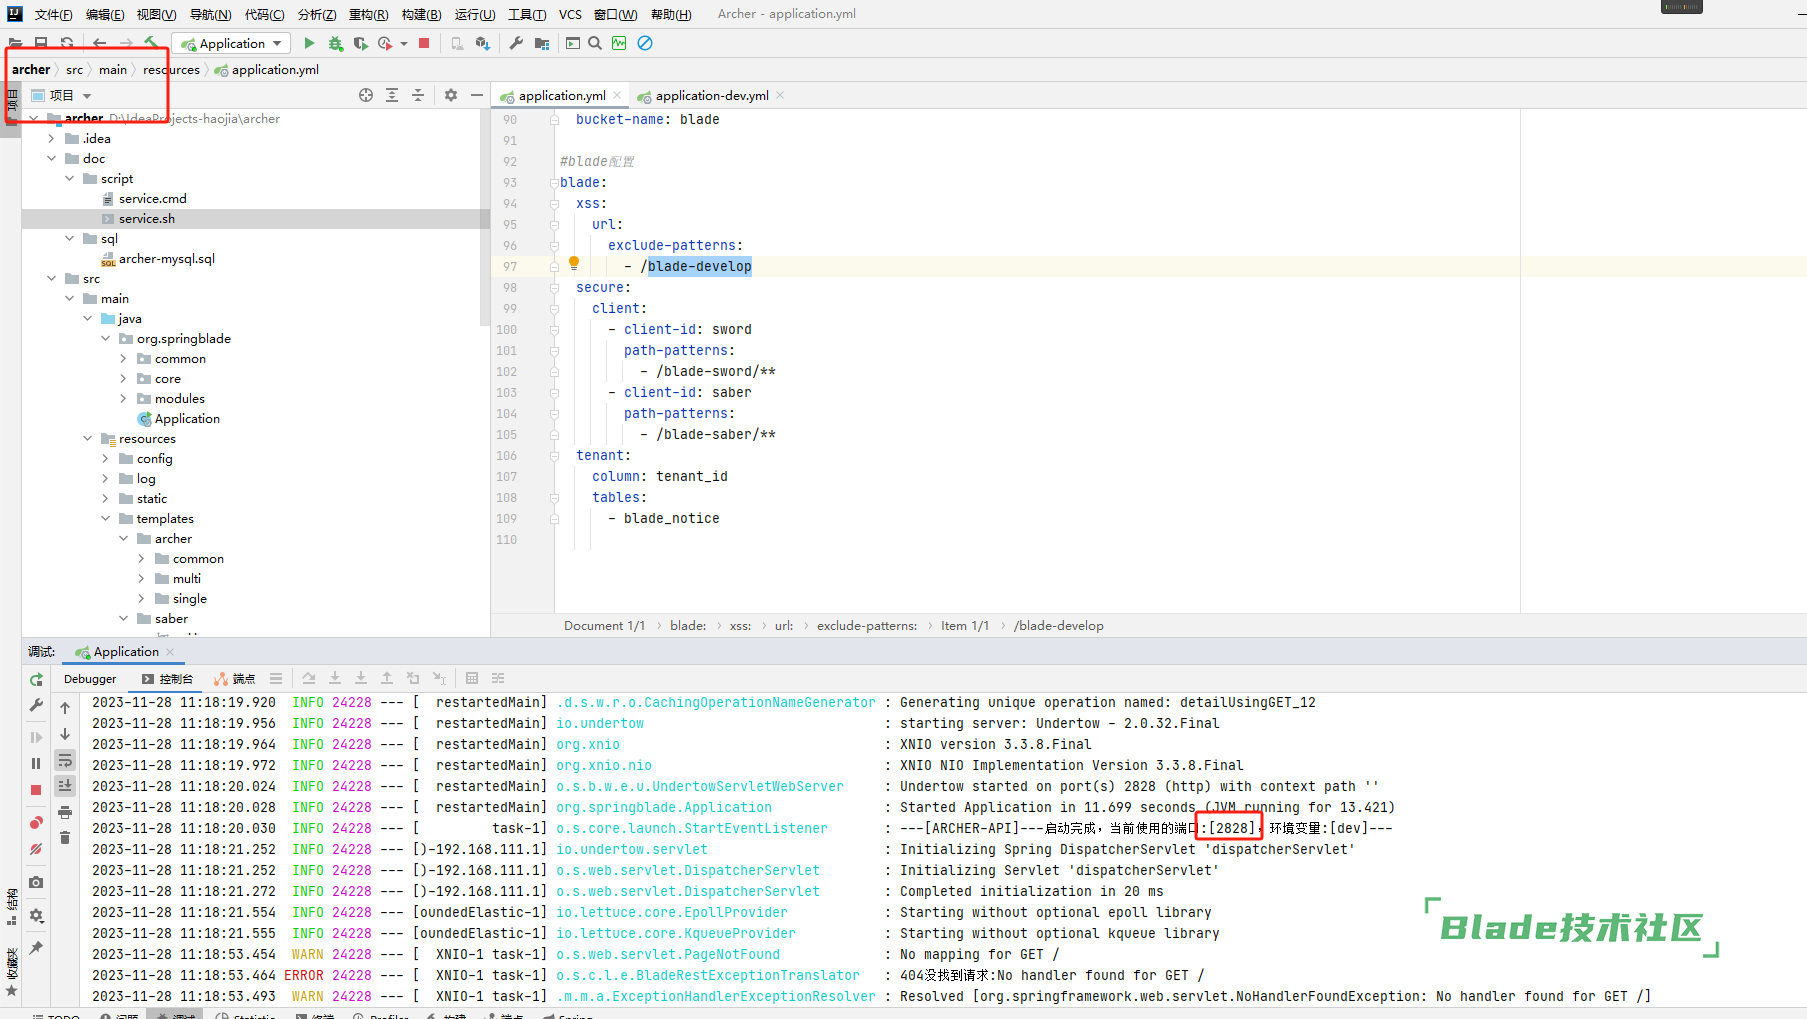Open project panel gear options
Viewport: 1807px width, 1019px height.
[x=451, y=95]
